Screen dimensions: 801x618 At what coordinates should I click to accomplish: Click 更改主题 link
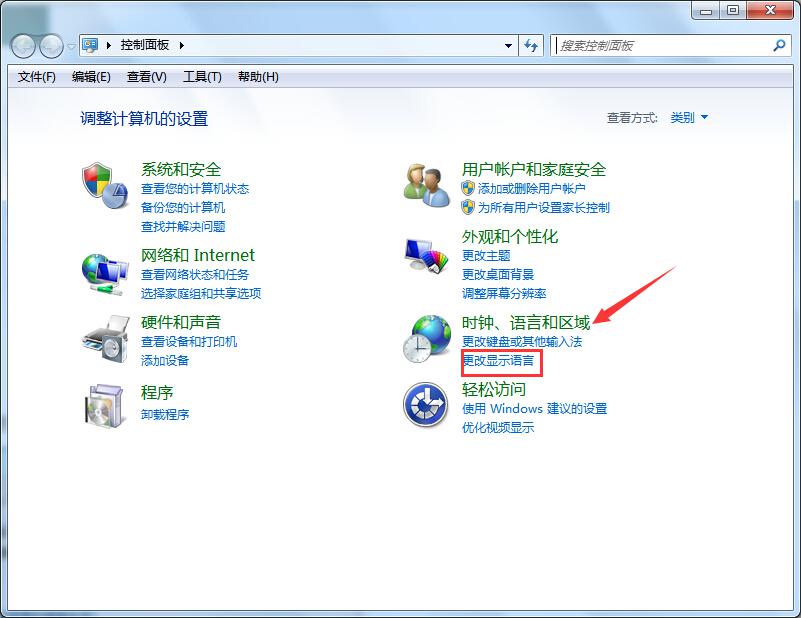pyautogui.click(x=486, y=255)
